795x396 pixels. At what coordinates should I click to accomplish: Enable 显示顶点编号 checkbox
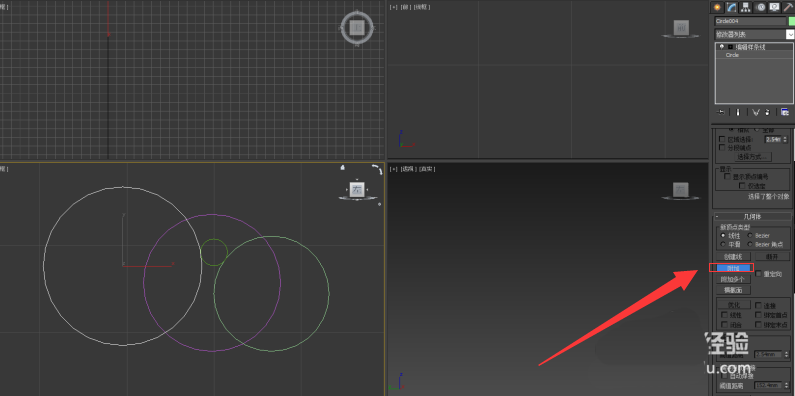tap(728, 177)
